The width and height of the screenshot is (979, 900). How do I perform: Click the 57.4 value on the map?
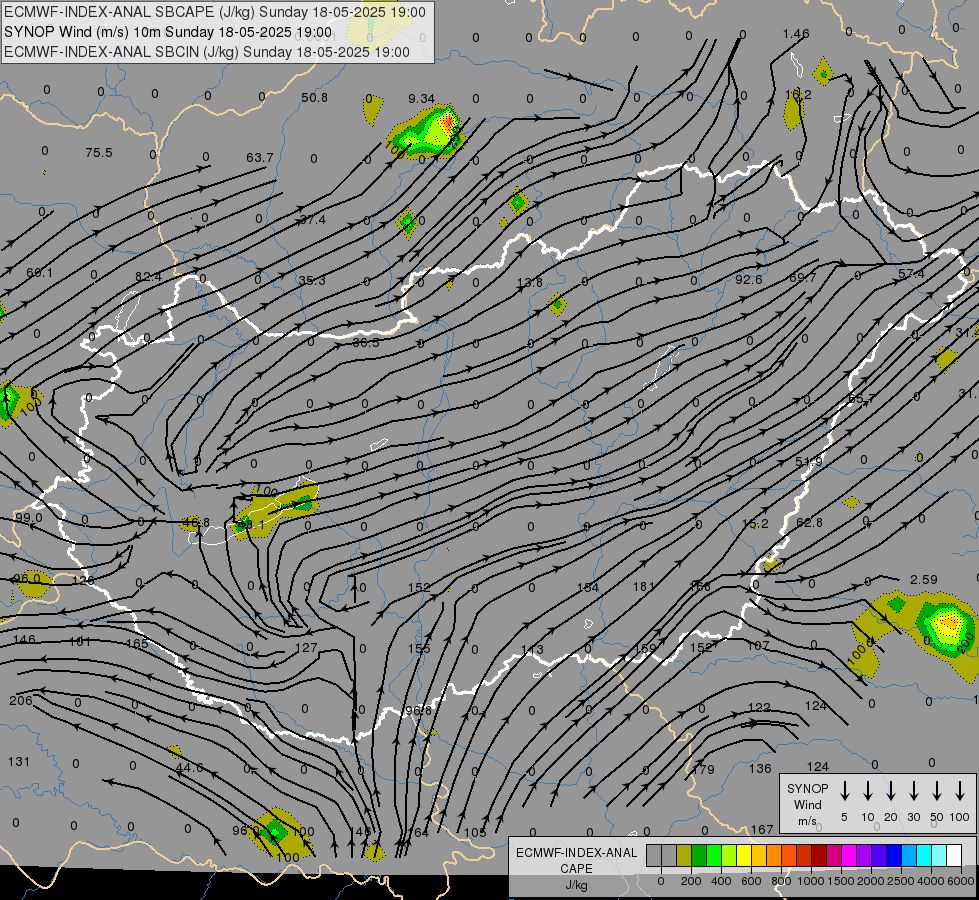(912, 273)
